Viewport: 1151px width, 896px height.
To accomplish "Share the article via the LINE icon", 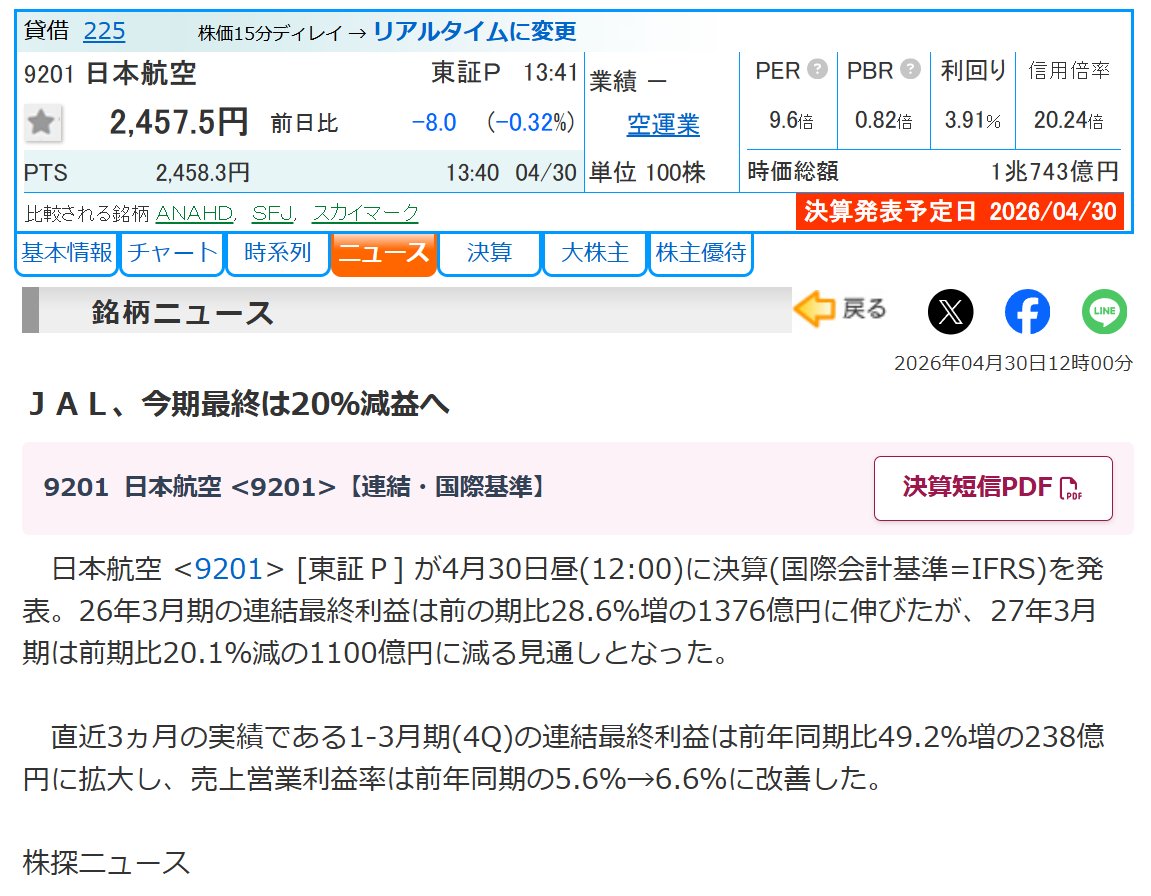I will tap(1104, 312).
